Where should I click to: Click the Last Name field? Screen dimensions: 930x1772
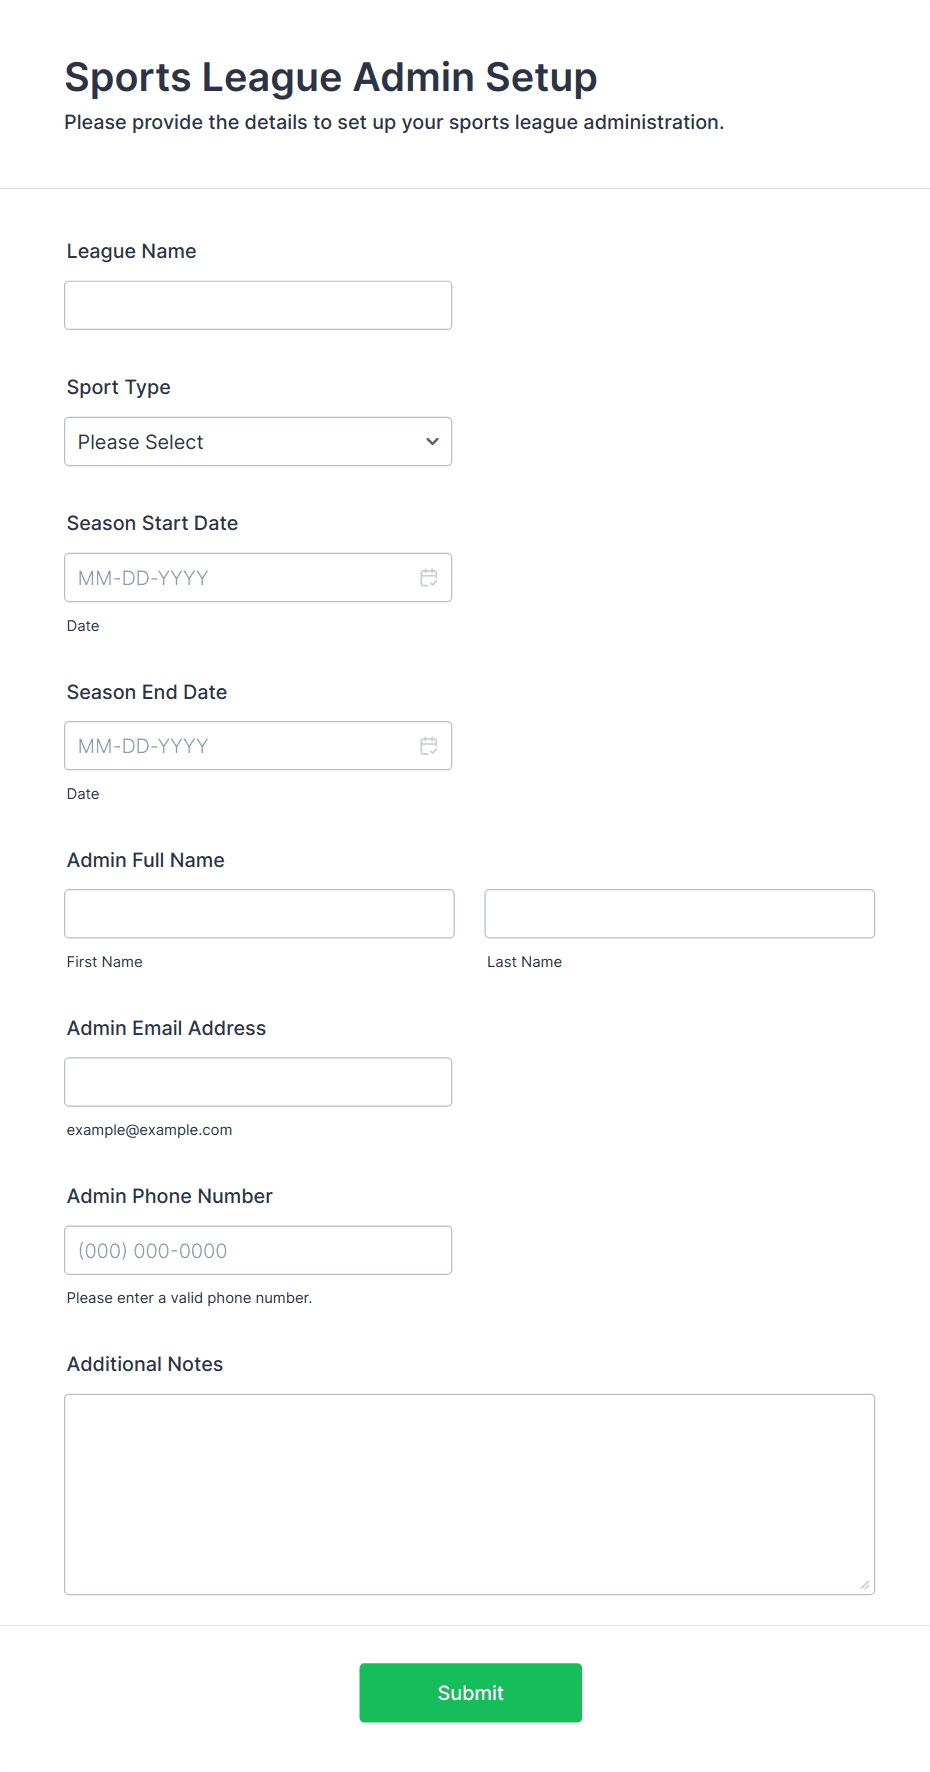[x=679, y=914]
